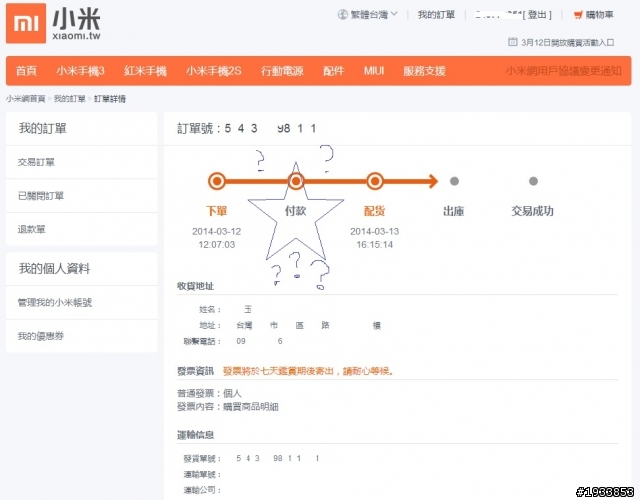
Task: Click the 付款 step label
Action: (x=296, y=211)
